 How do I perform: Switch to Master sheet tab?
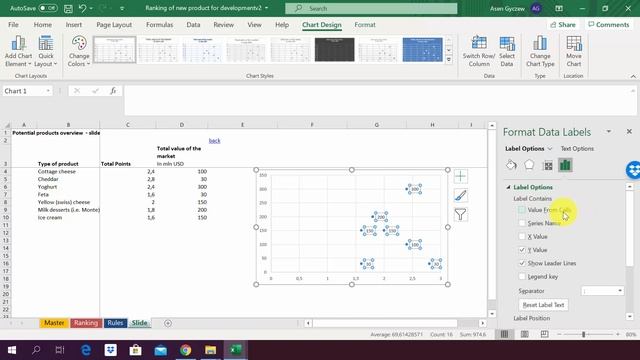coord(54,323)
